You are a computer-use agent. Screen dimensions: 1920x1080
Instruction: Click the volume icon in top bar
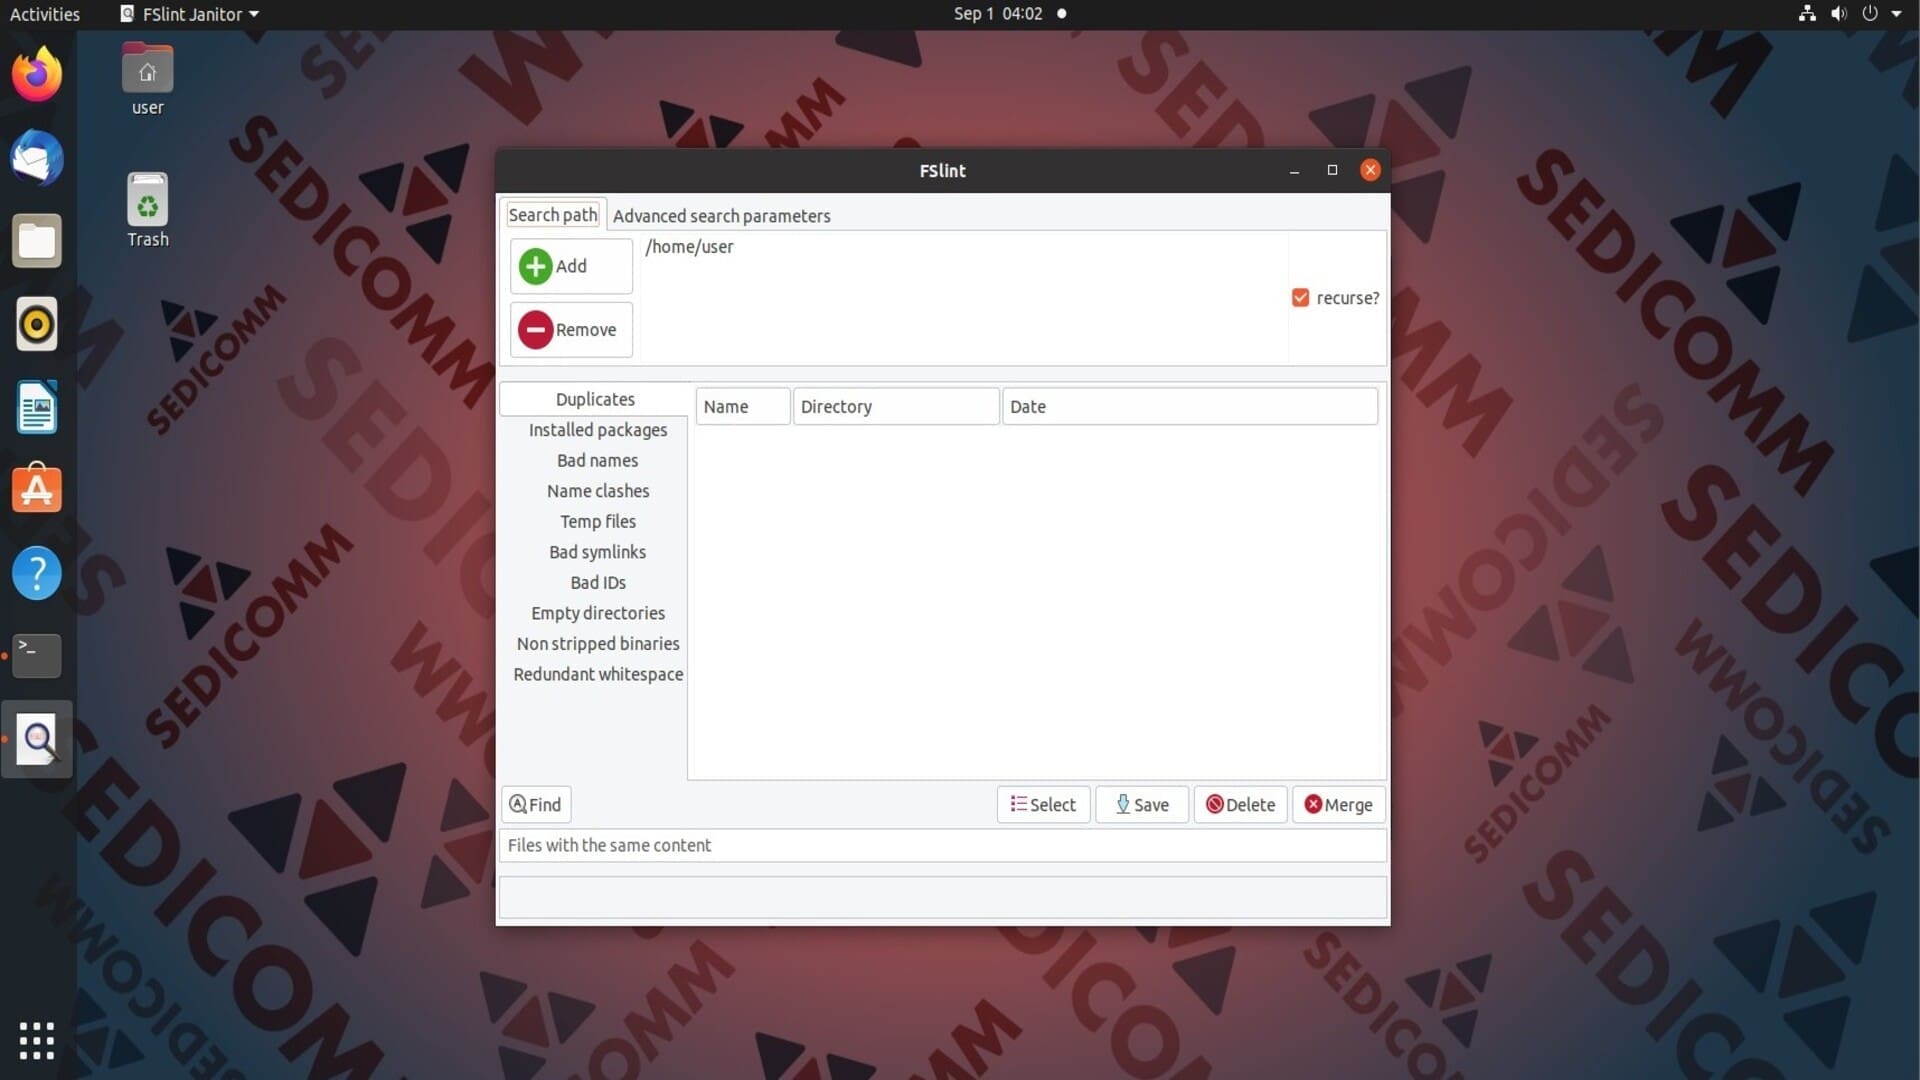point(1838,14)
